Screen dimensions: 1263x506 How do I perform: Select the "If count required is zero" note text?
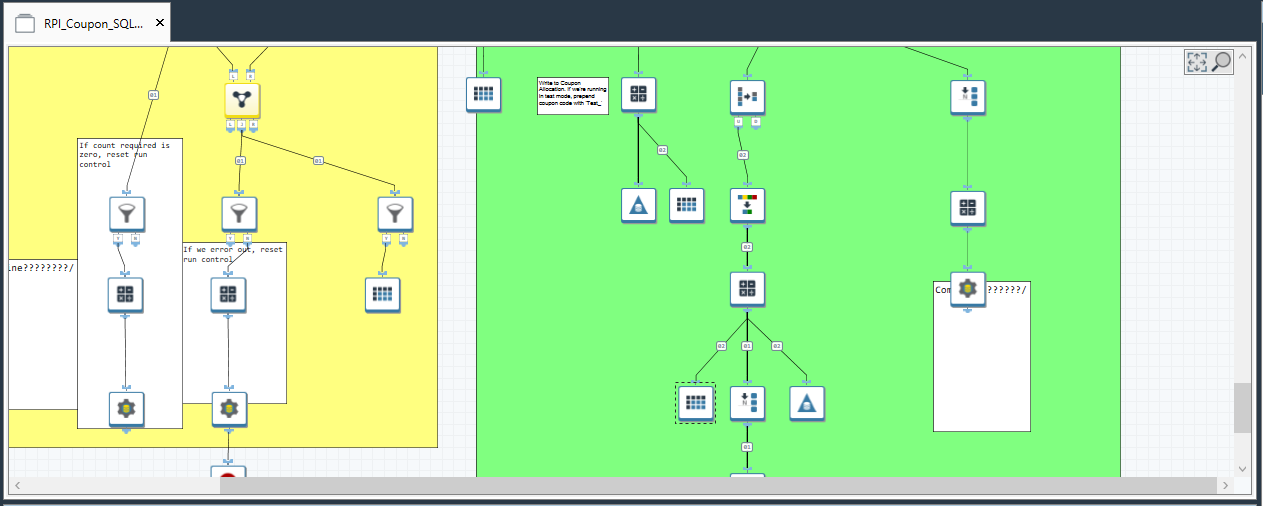pyautogui.click(x=124, y=154)
